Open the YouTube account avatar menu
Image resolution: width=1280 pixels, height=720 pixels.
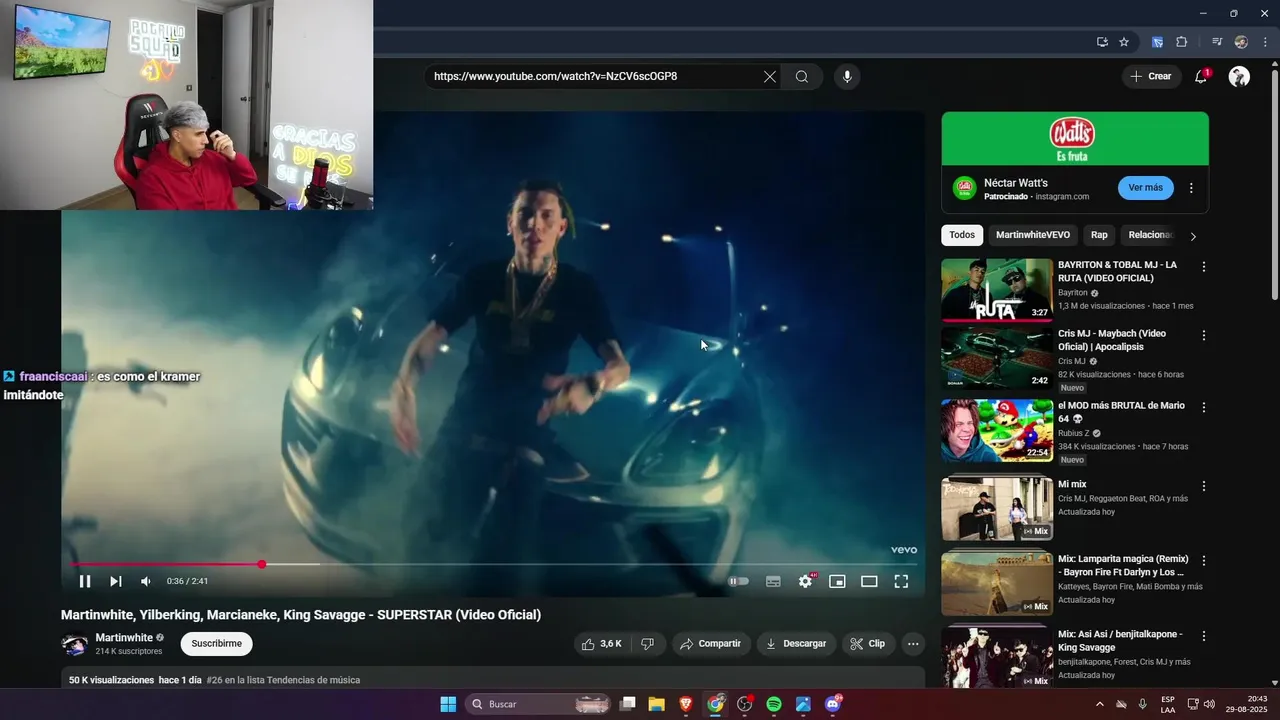pos(1239,77)
